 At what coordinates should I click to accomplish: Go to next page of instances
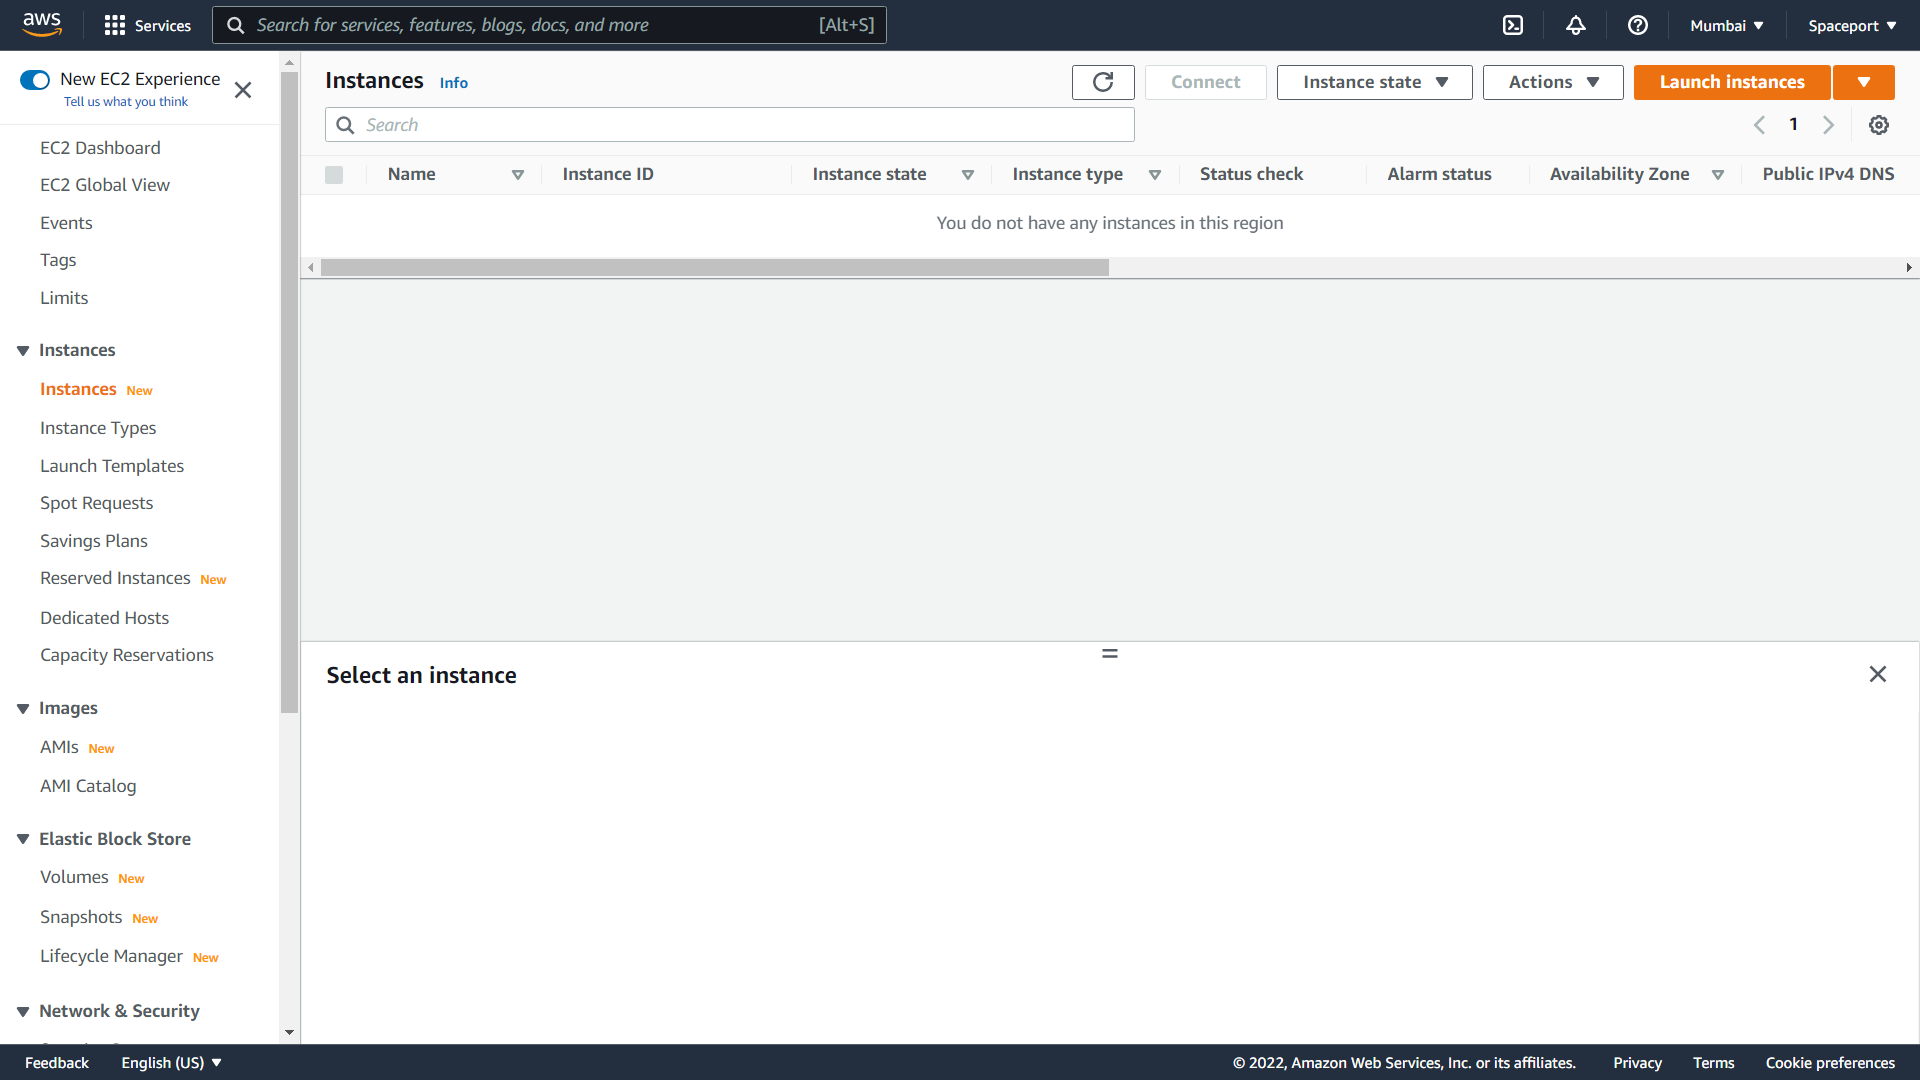(x=1828, y=125)
